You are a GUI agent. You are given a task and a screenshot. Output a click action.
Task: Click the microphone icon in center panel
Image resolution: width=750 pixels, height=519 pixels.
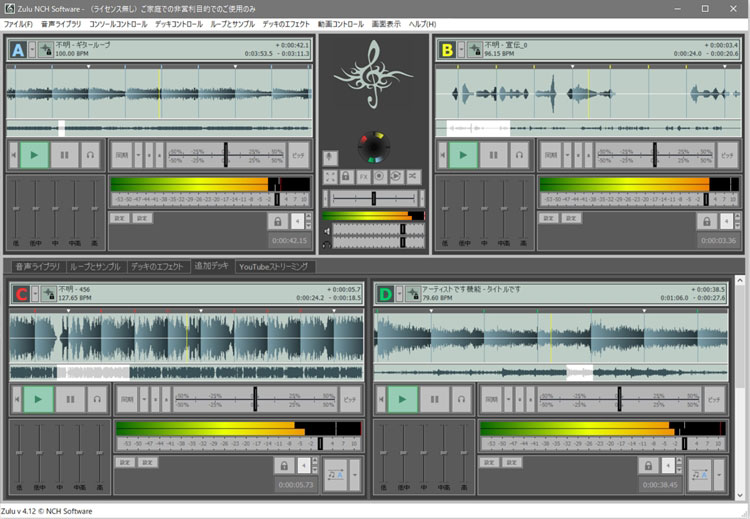pyautogui.click(x=330, y=158)
